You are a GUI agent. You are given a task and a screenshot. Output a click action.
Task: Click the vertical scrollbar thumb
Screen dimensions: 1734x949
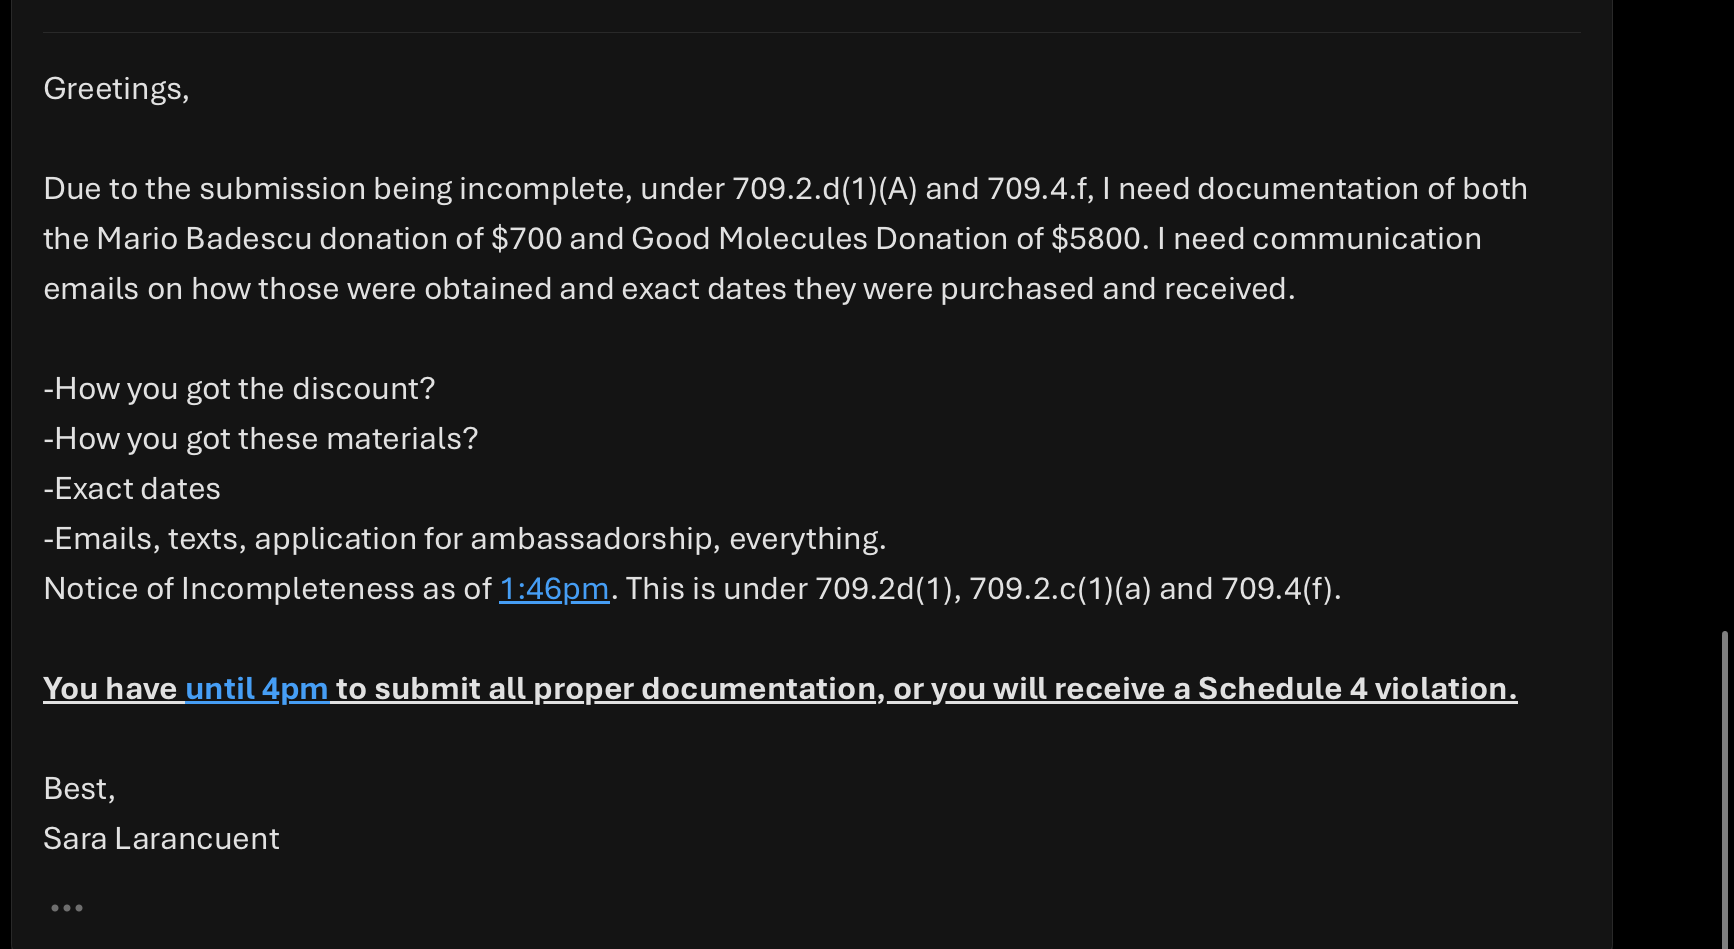[1723, 788]
